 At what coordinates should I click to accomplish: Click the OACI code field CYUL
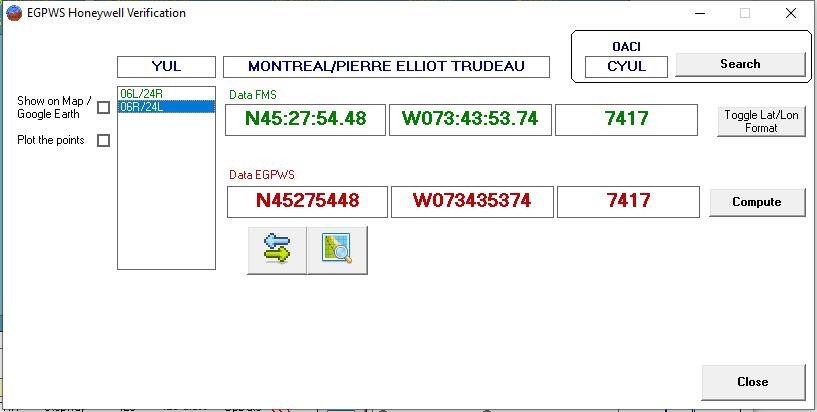pyautogui.click(x=627, y=66)
